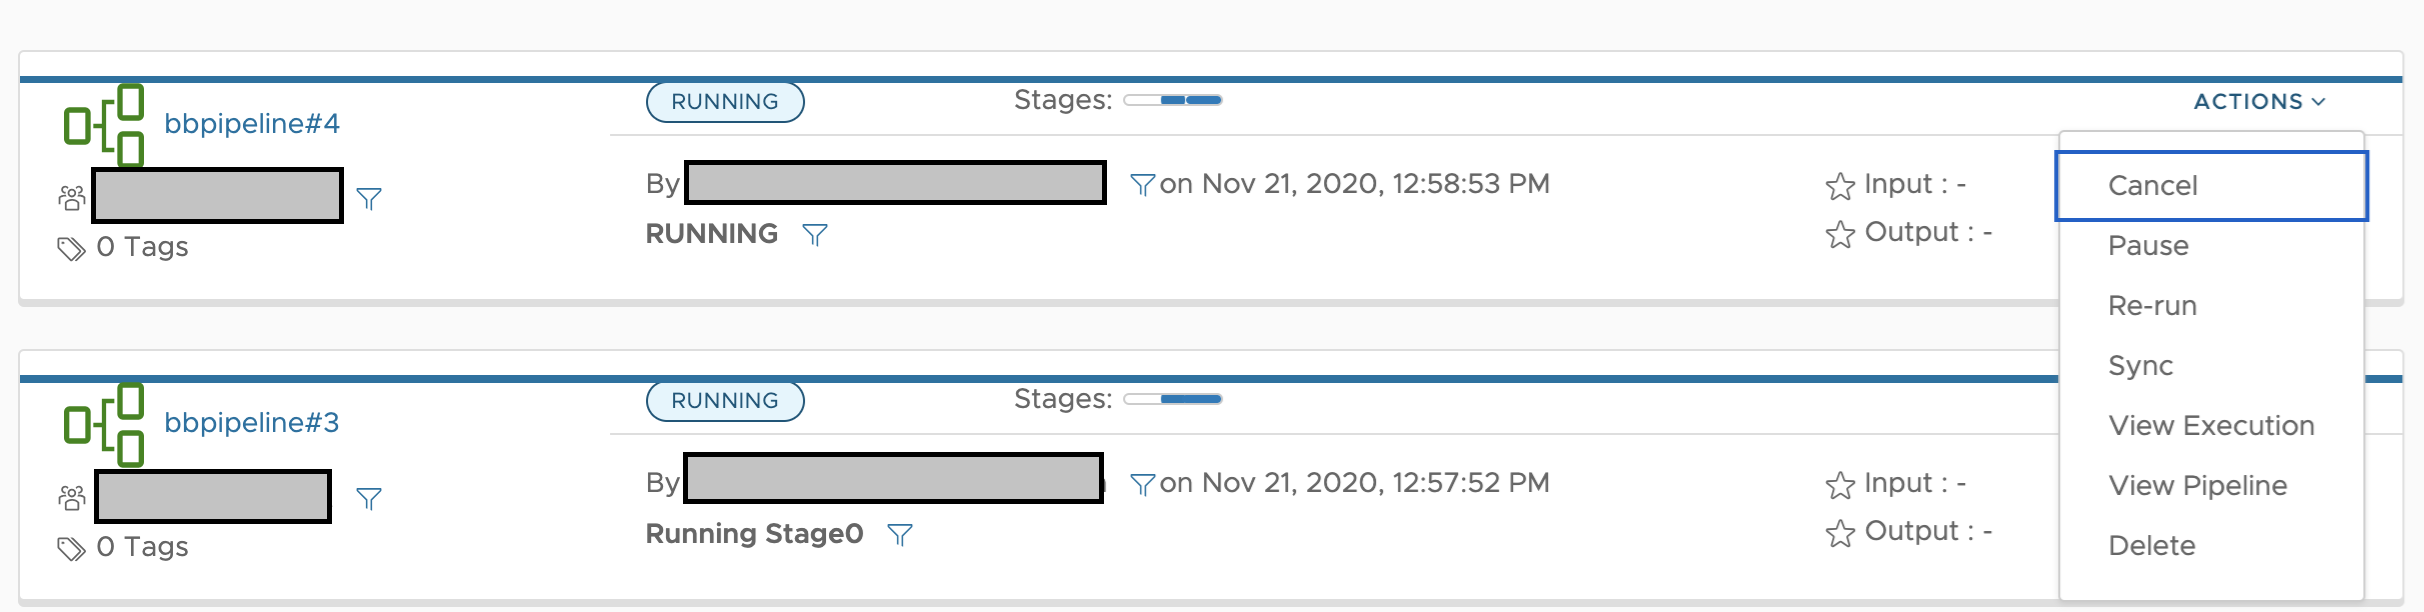Click filter icon beside bbpipeline#3 executor name
The height and width of the screenshot is (612, 2424).
coord(1142,484)
